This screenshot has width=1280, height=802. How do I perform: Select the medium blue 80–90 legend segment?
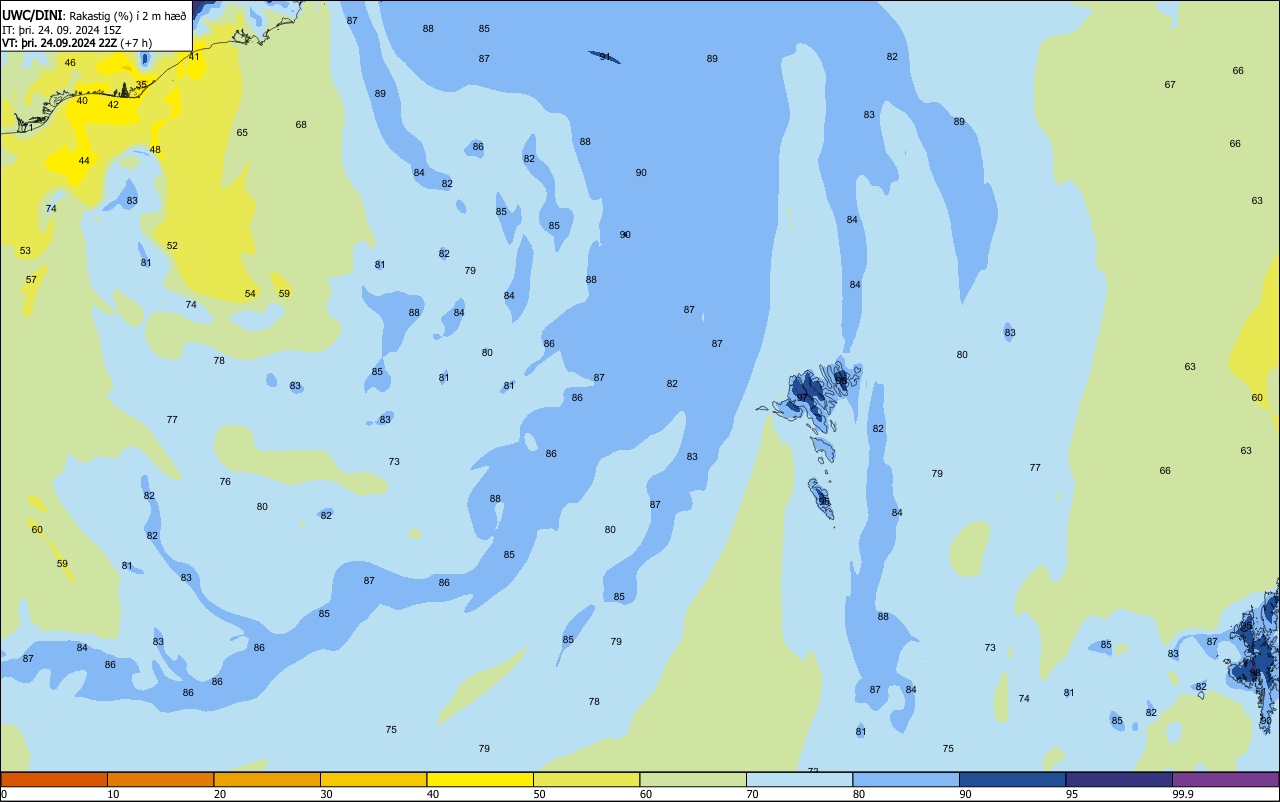point(906,779)
